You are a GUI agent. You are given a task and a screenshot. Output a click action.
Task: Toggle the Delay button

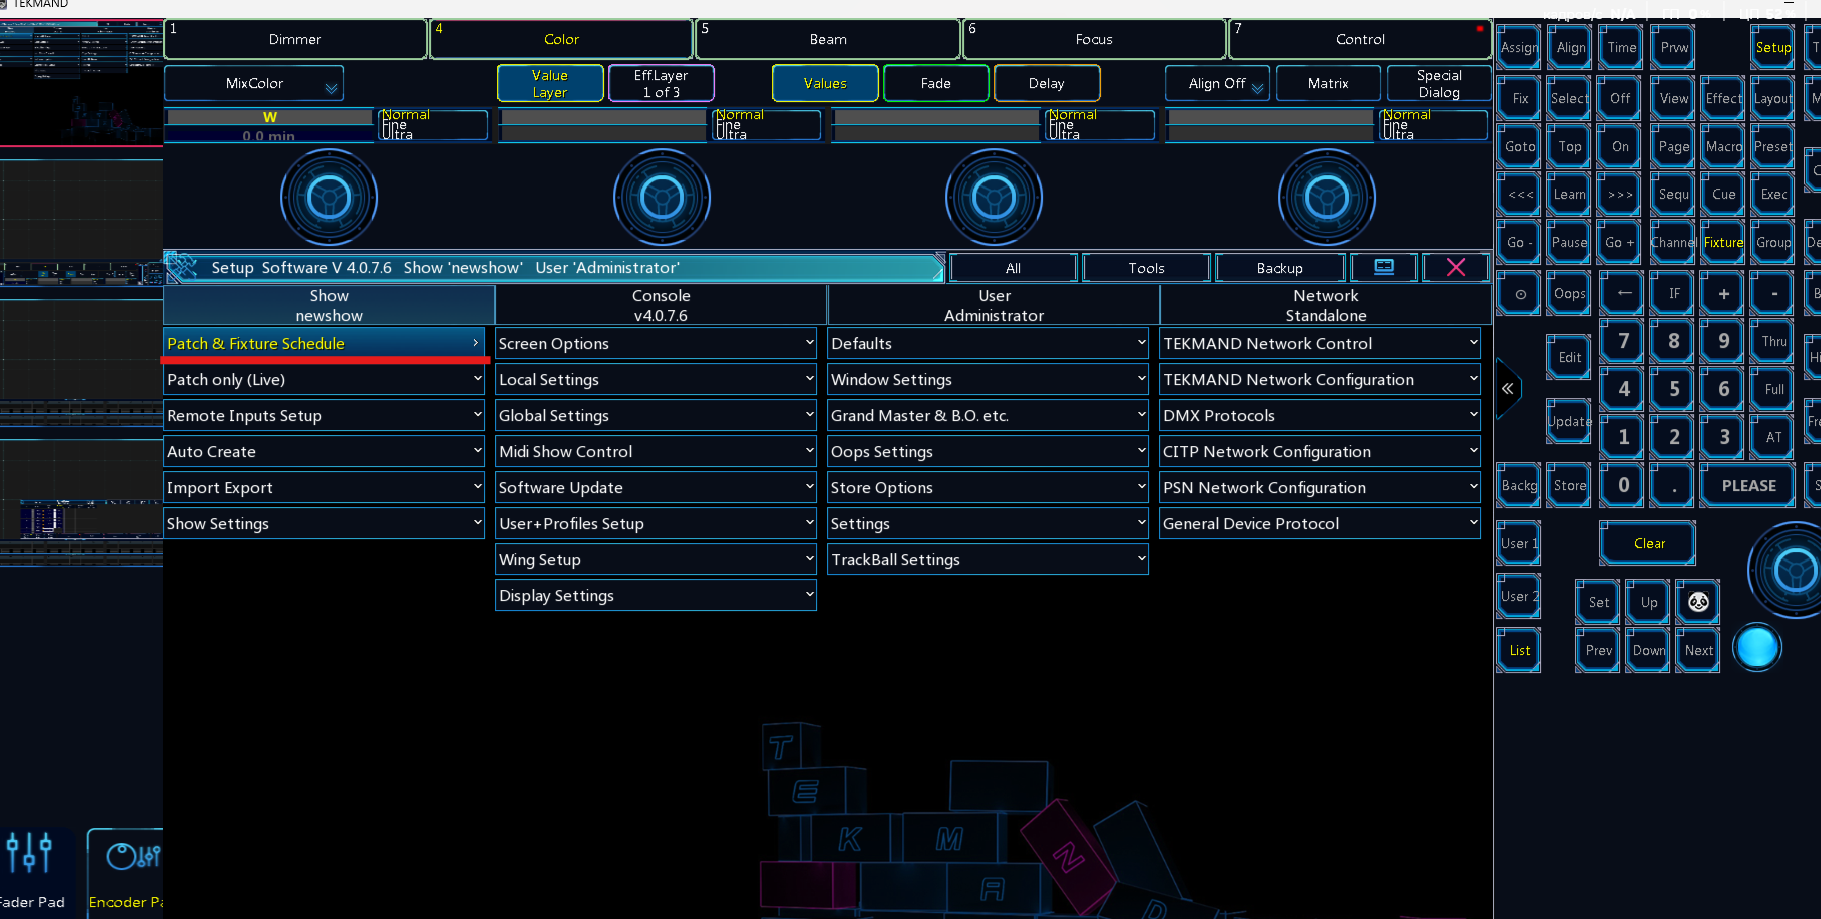point(1047,83)
